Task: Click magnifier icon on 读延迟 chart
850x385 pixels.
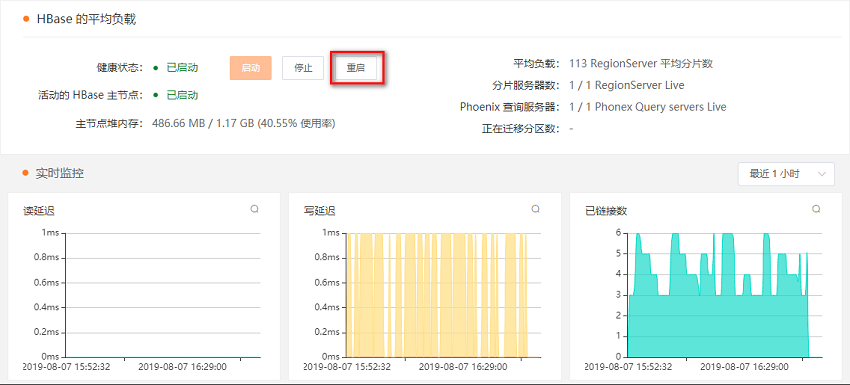Action: (x=254, y=209)
